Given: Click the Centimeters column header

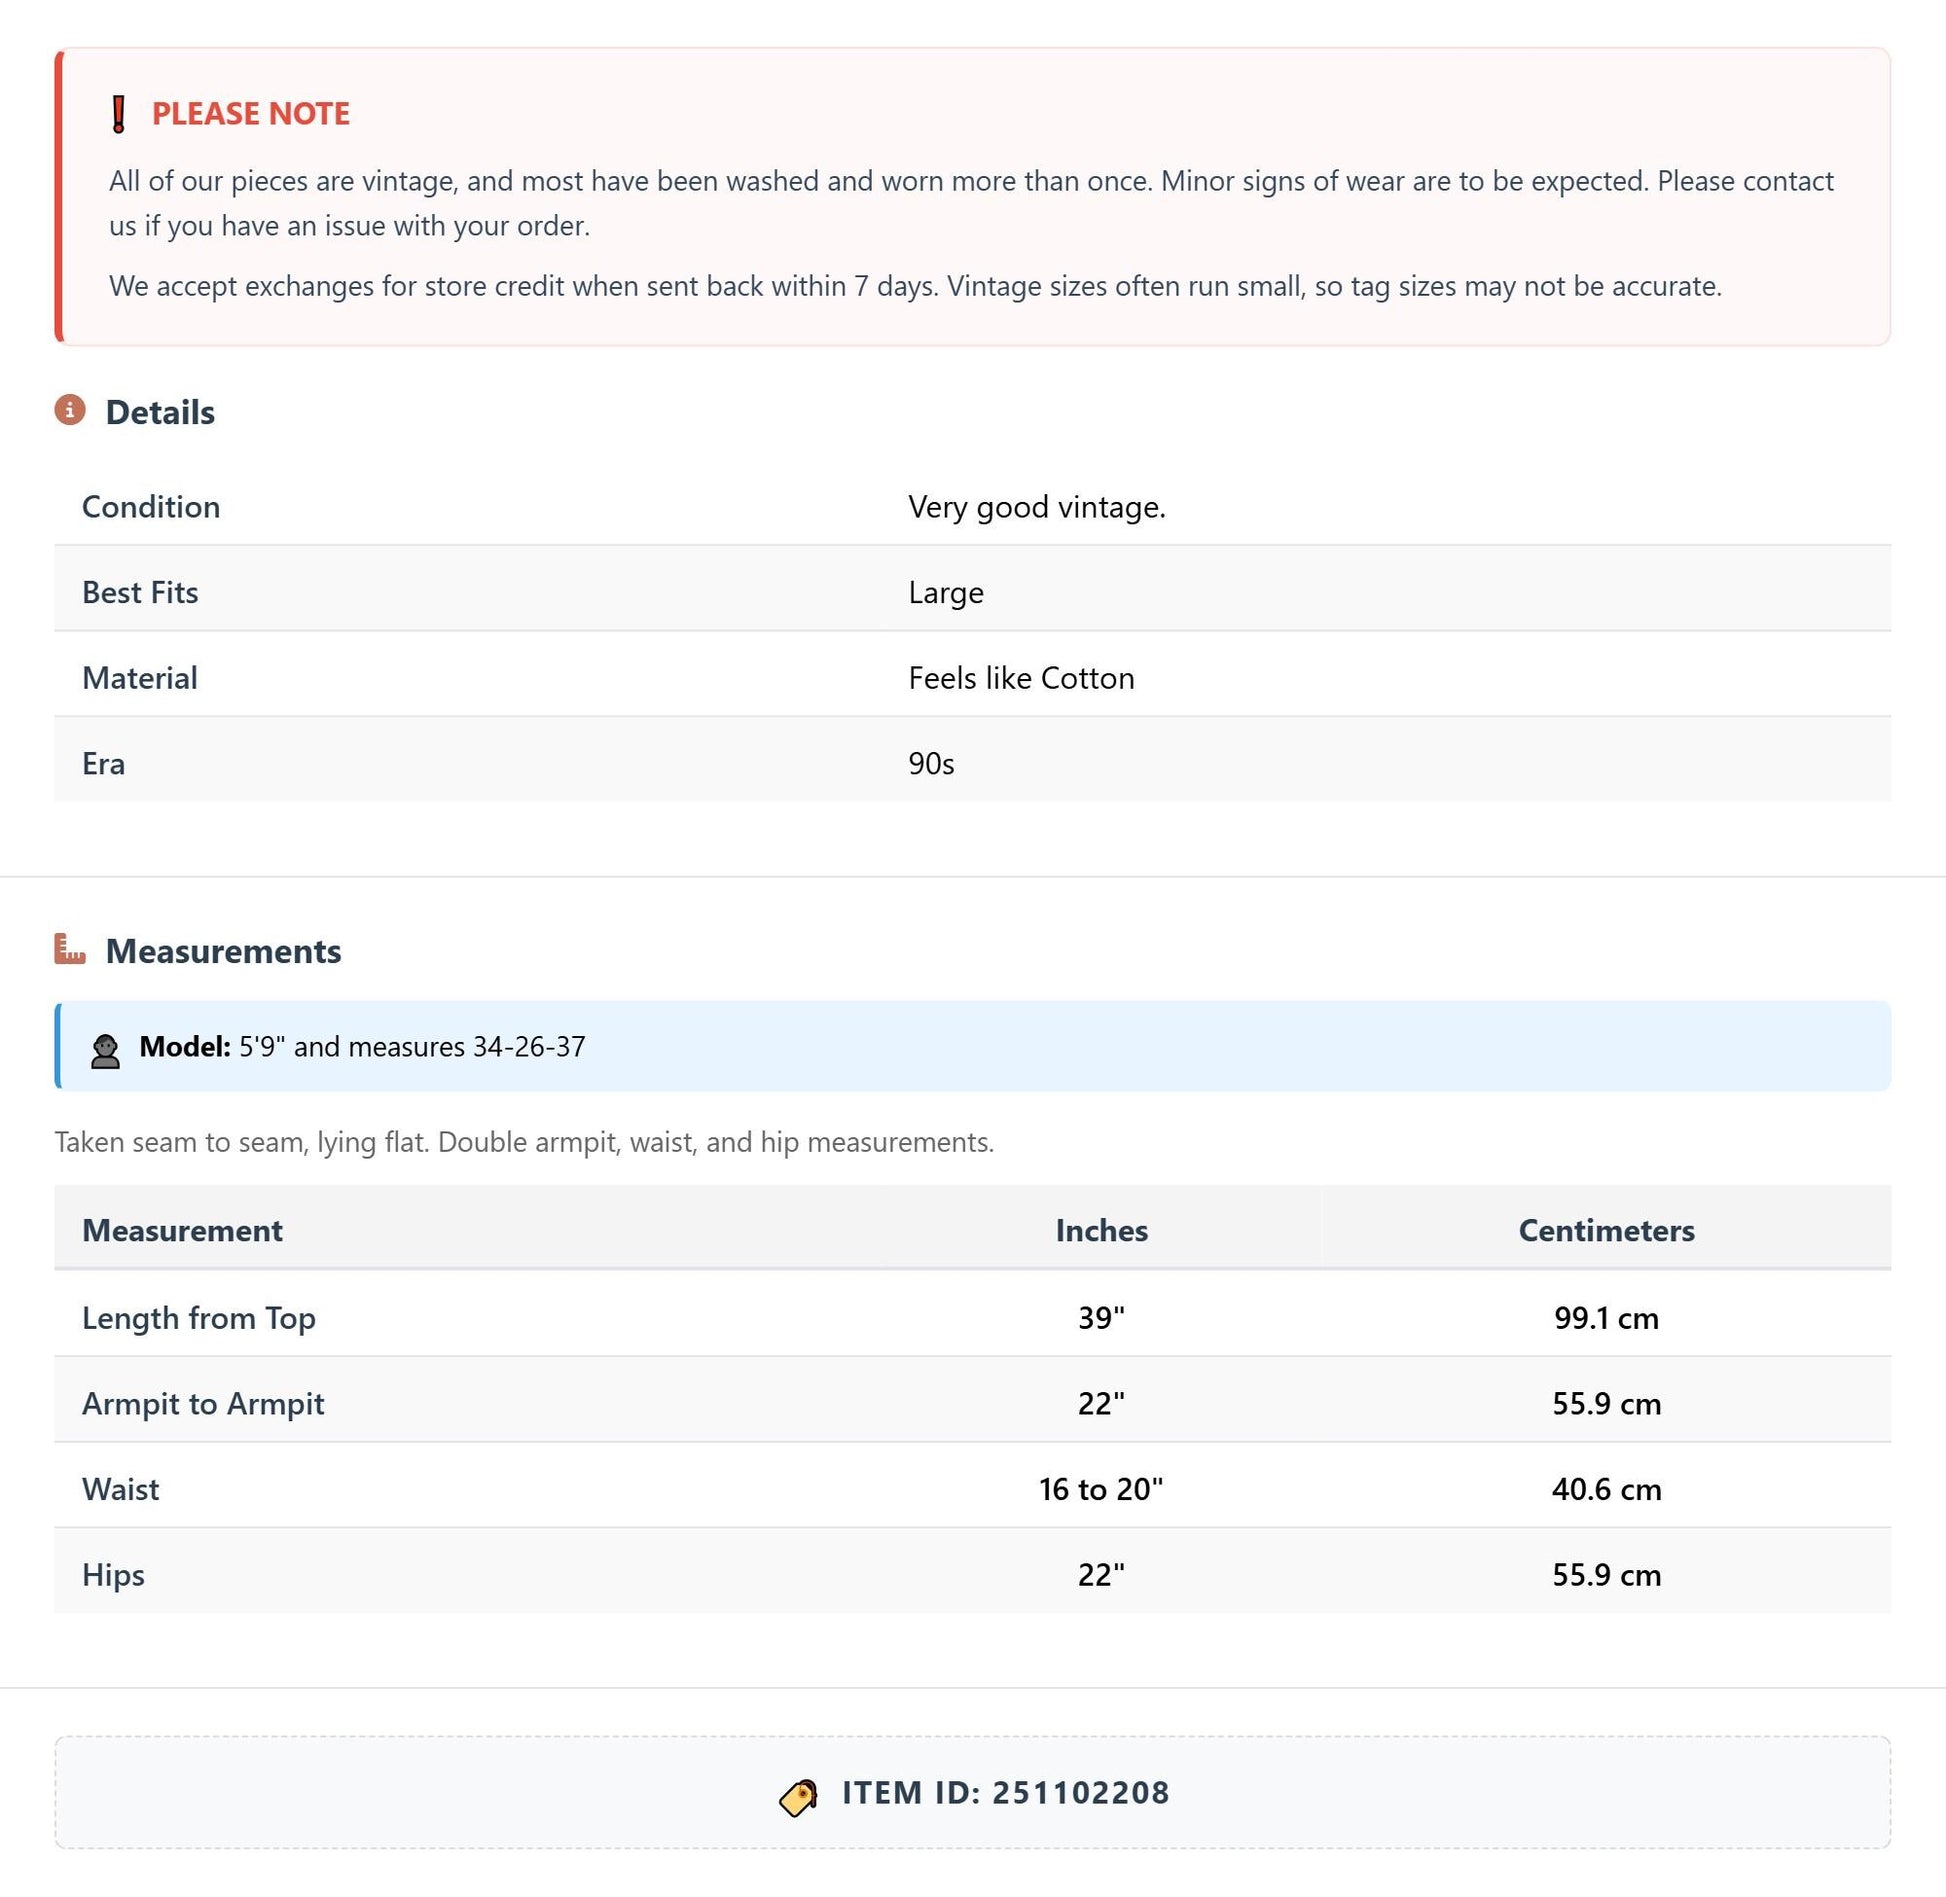Looking at the screenshot, I should 1606,1230.
